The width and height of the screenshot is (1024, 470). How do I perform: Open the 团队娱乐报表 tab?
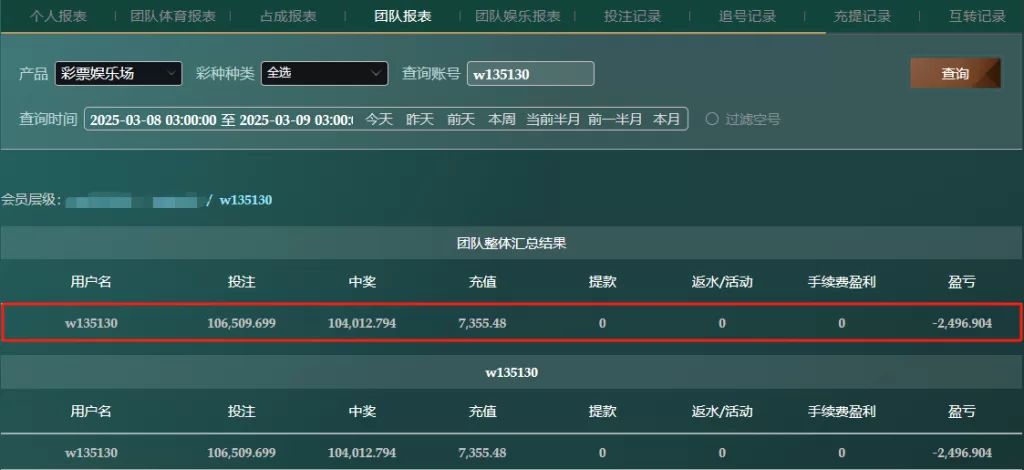(x=518, y=16)
